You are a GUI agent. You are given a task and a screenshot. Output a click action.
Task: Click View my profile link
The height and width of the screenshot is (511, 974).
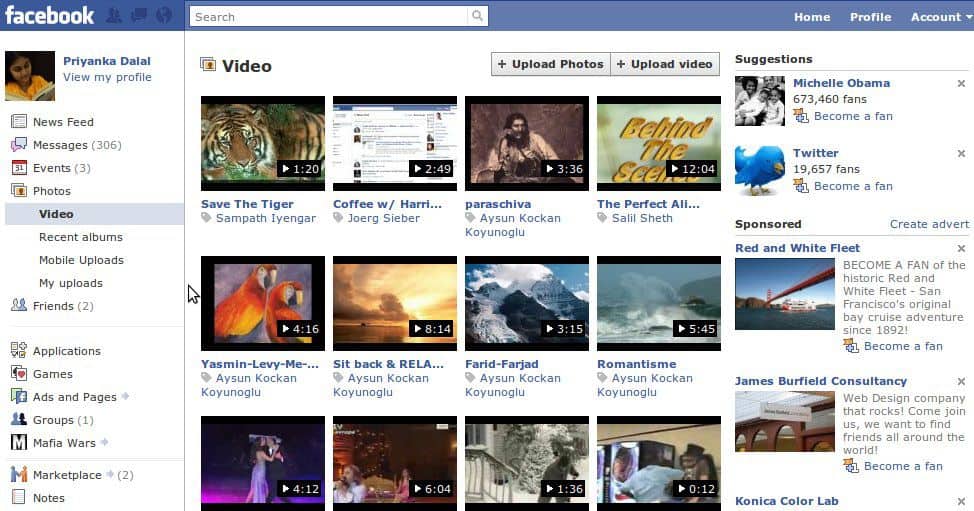tap(107, 77)
